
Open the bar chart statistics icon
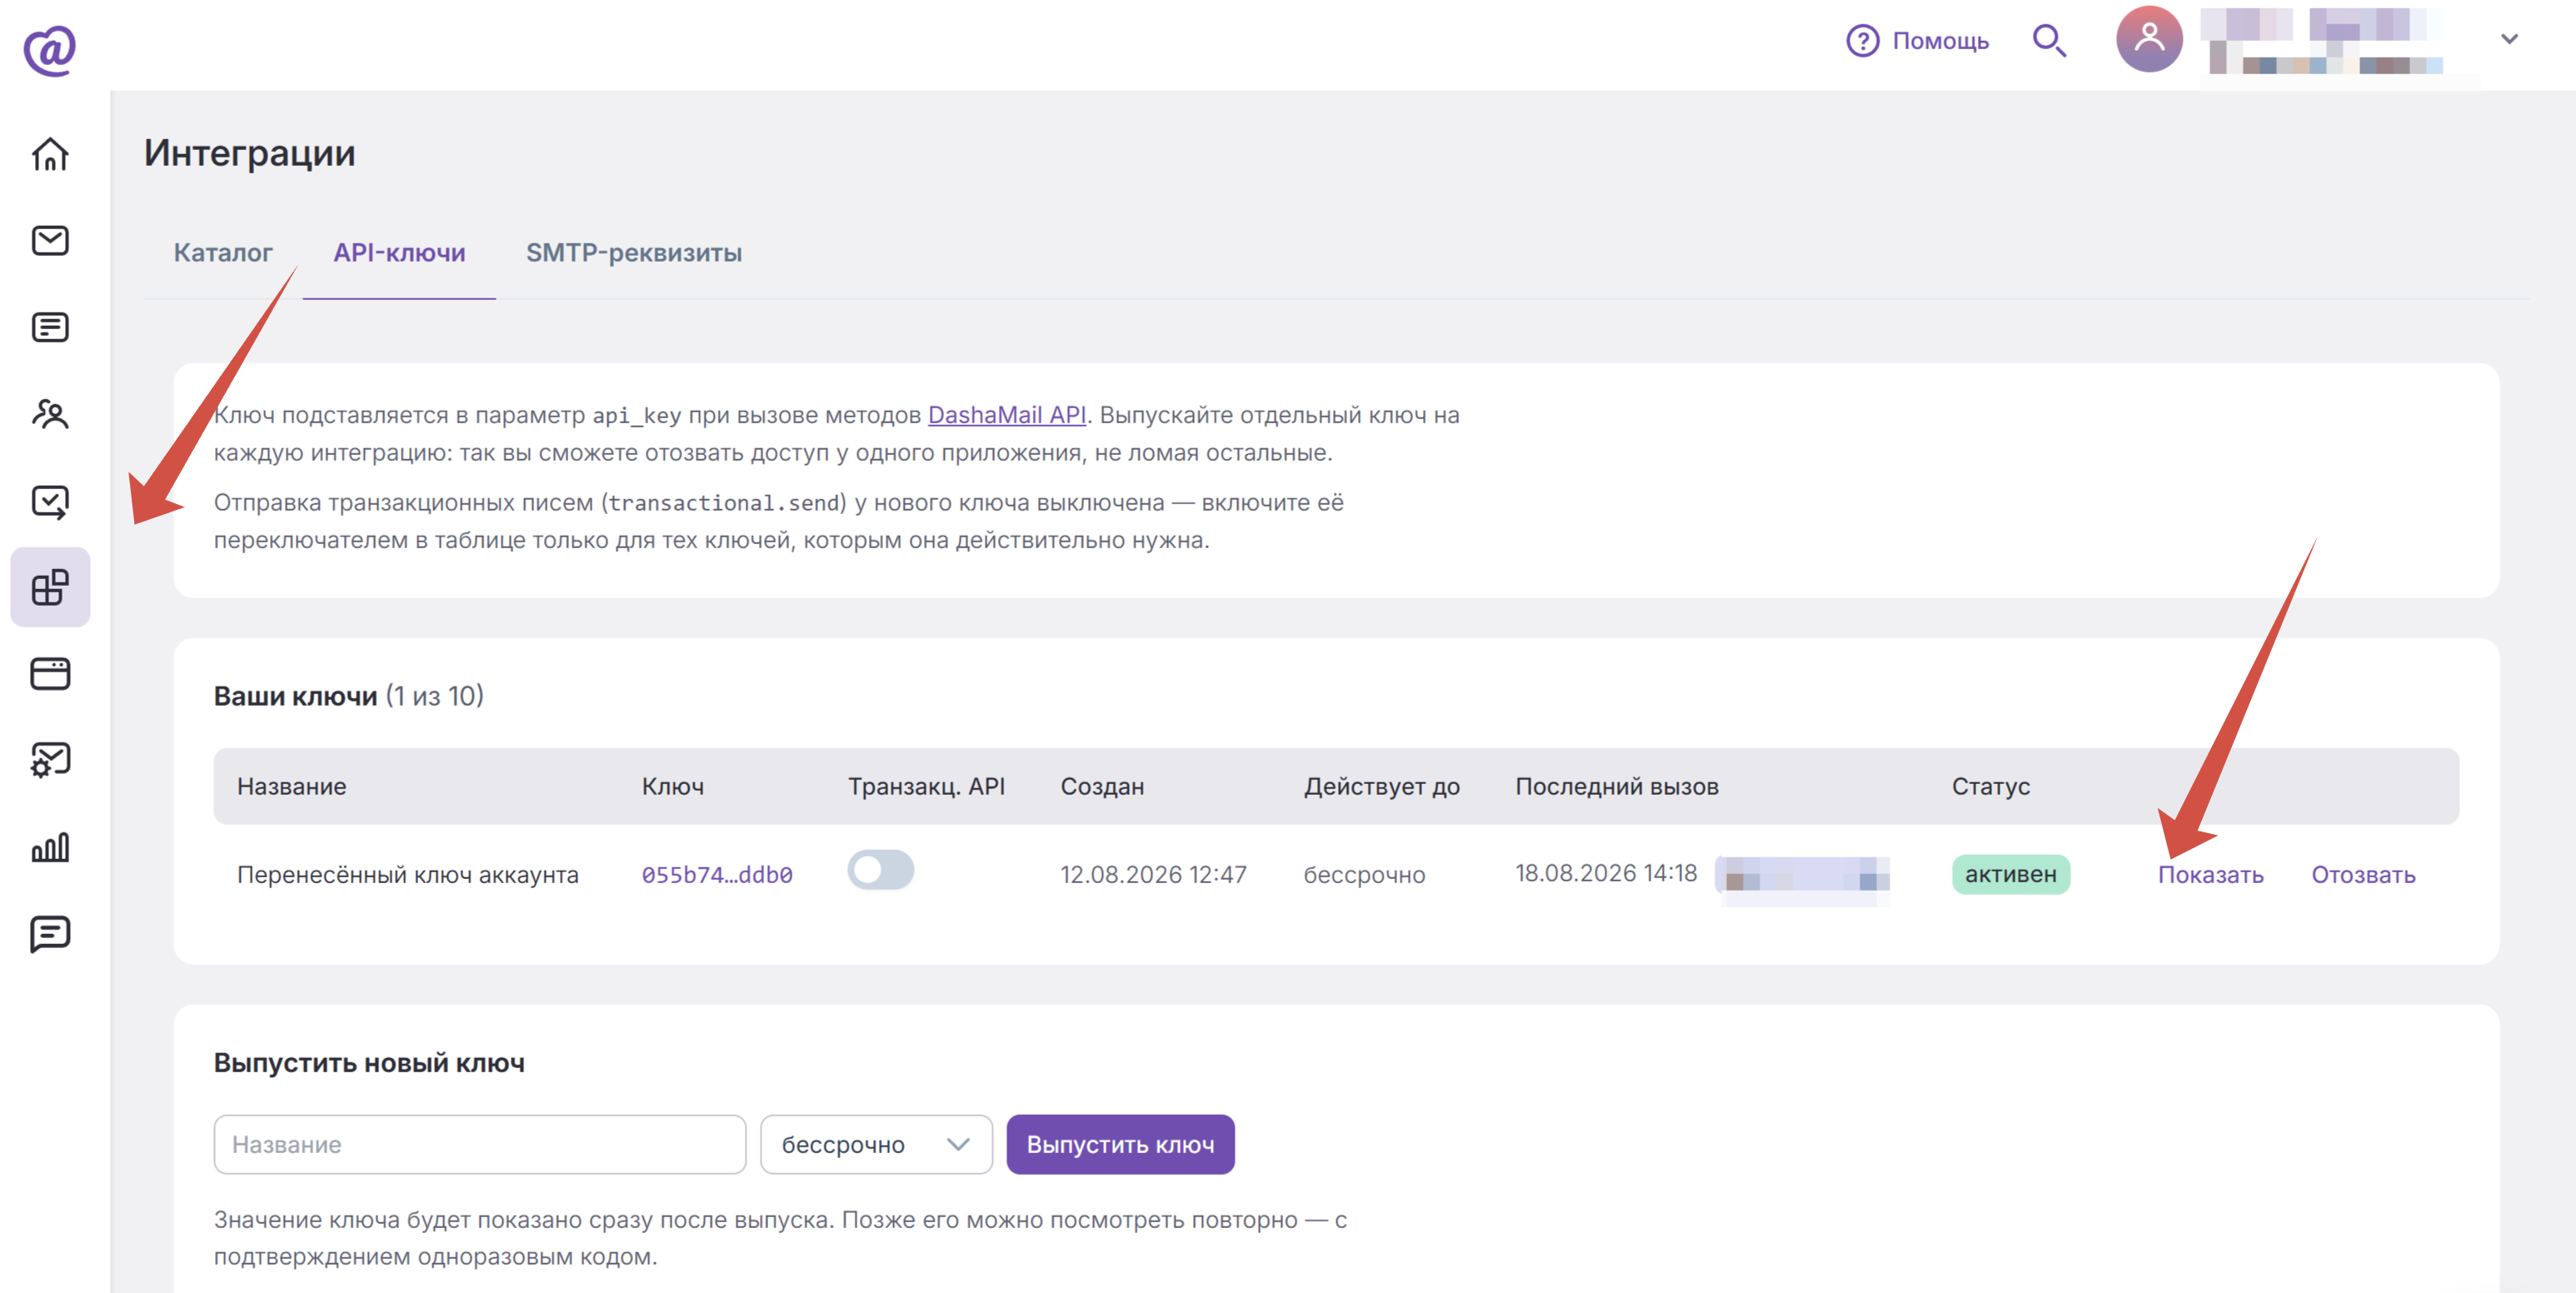pos(50,847)
